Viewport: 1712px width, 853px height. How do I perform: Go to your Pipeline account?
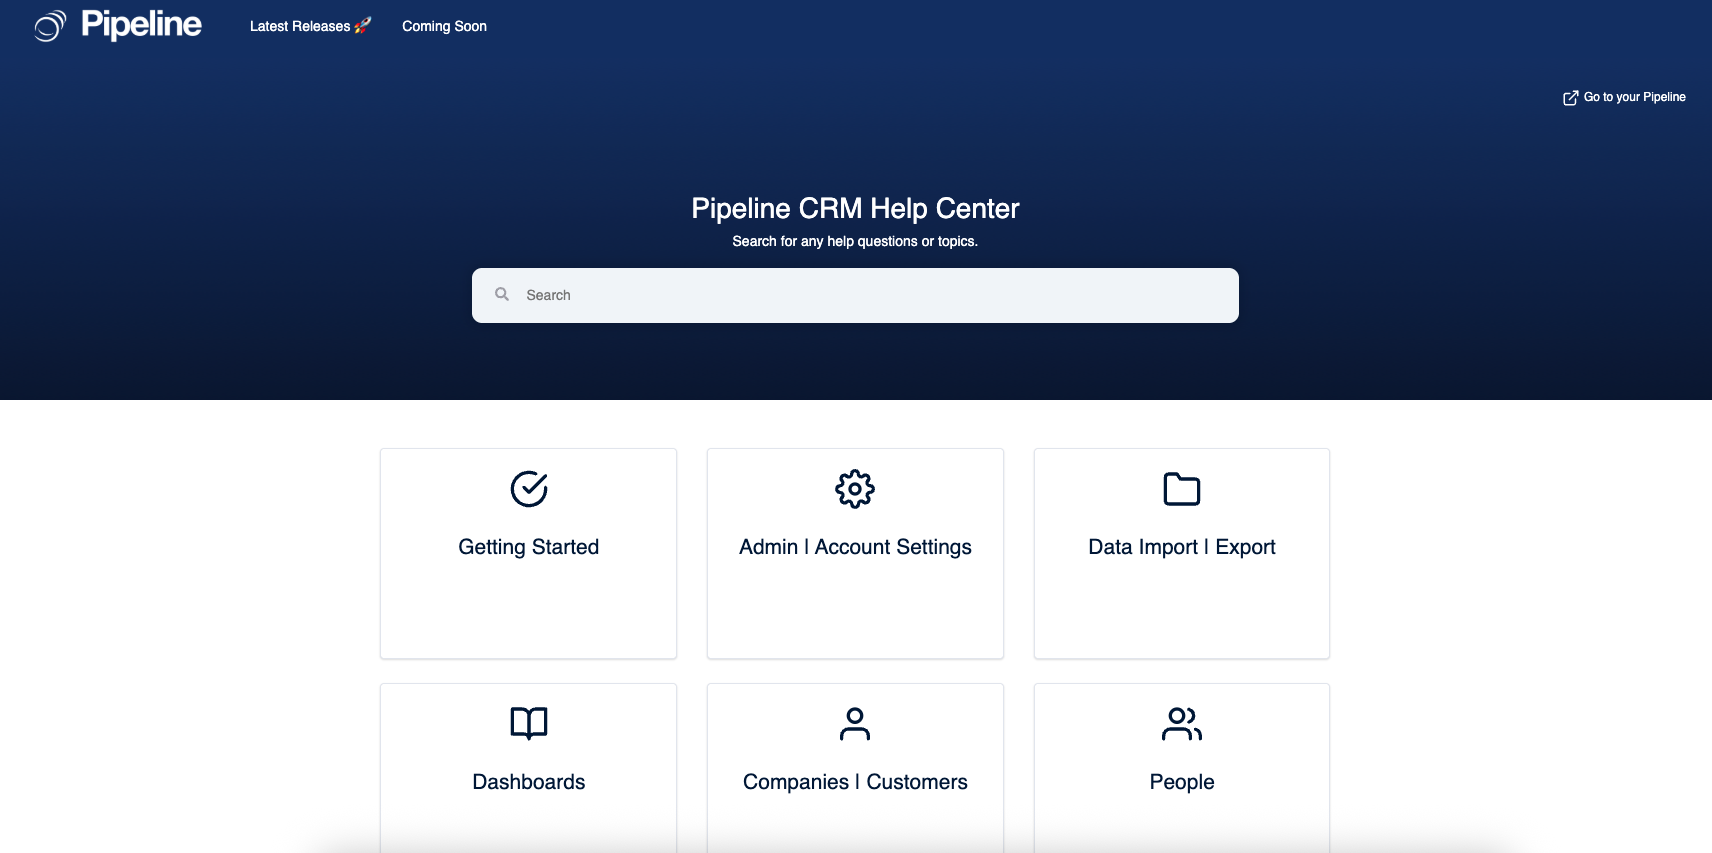click(1624, 97)
